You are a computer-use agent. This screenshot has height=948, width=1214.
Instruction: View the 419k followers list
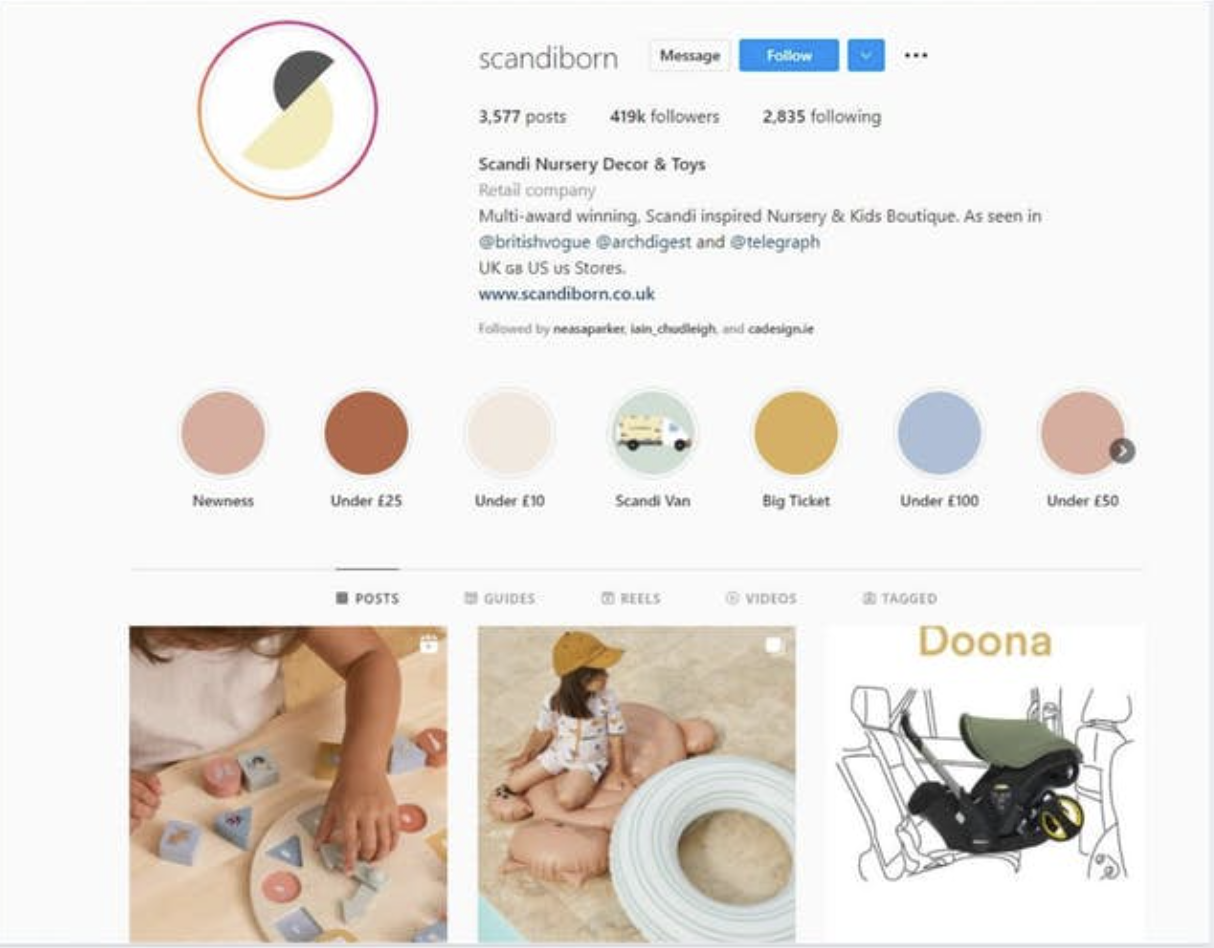664,117
